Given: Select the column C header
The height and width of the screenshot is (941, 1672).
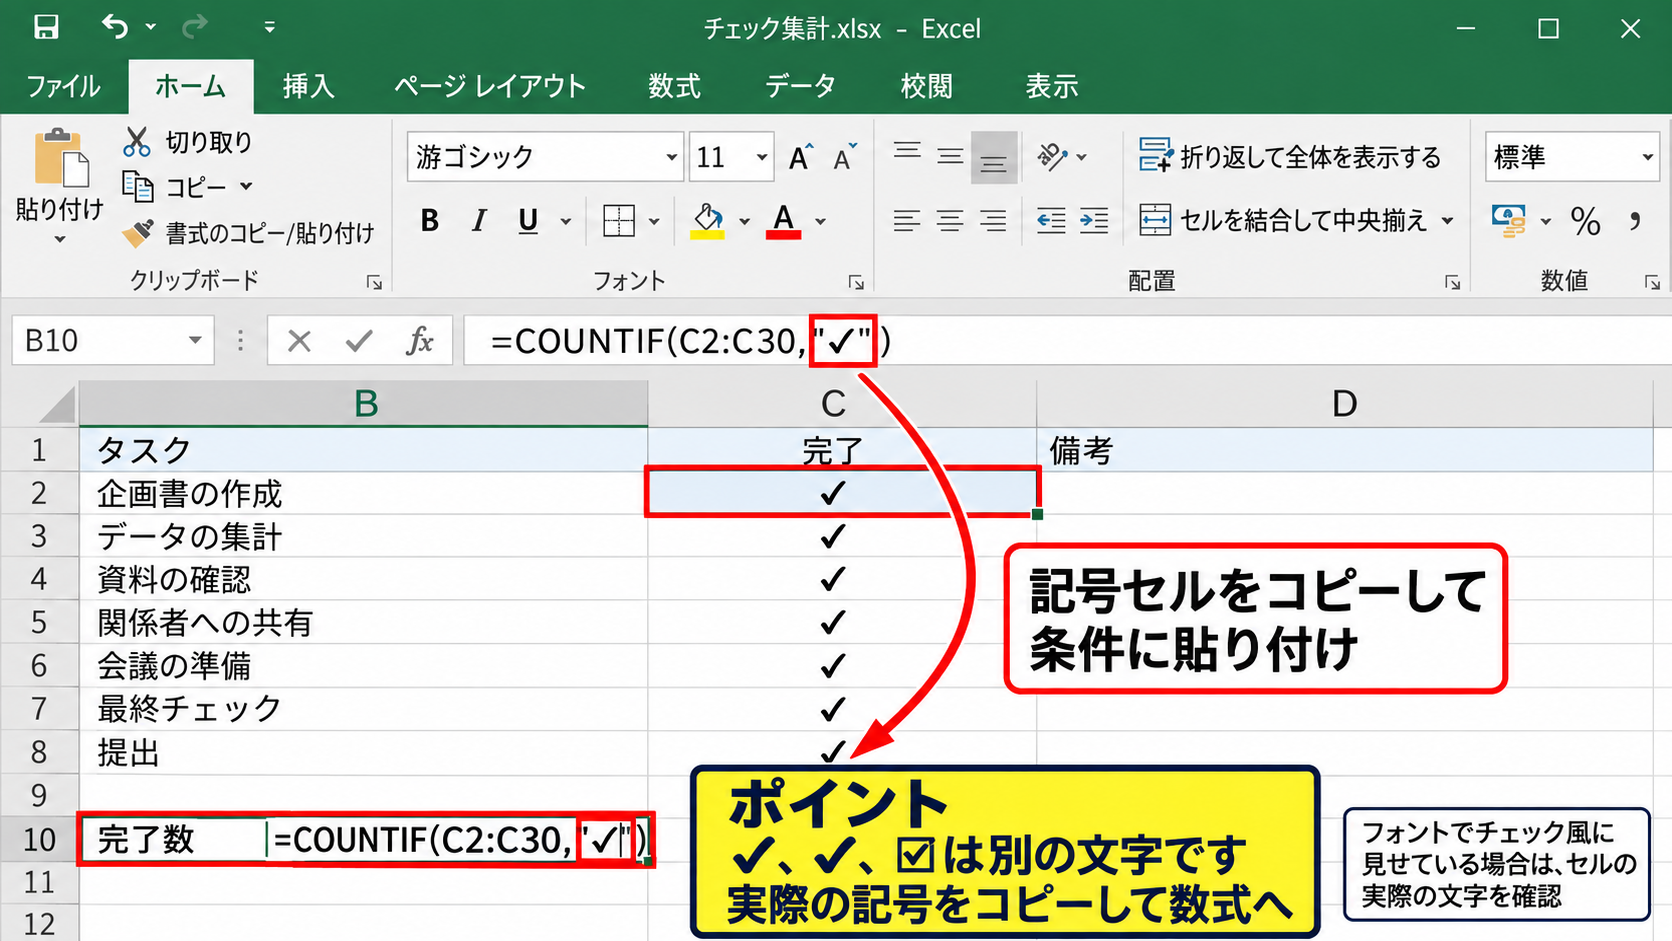Looking at the screenshot, I should pyautogui.click(x=842, y=403).
